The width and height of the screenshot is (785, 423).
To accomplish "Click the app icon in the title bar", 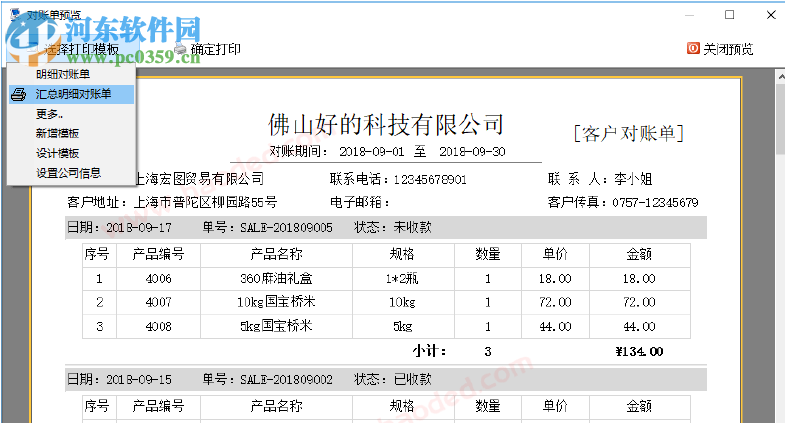I will click(x=16, y=14).
